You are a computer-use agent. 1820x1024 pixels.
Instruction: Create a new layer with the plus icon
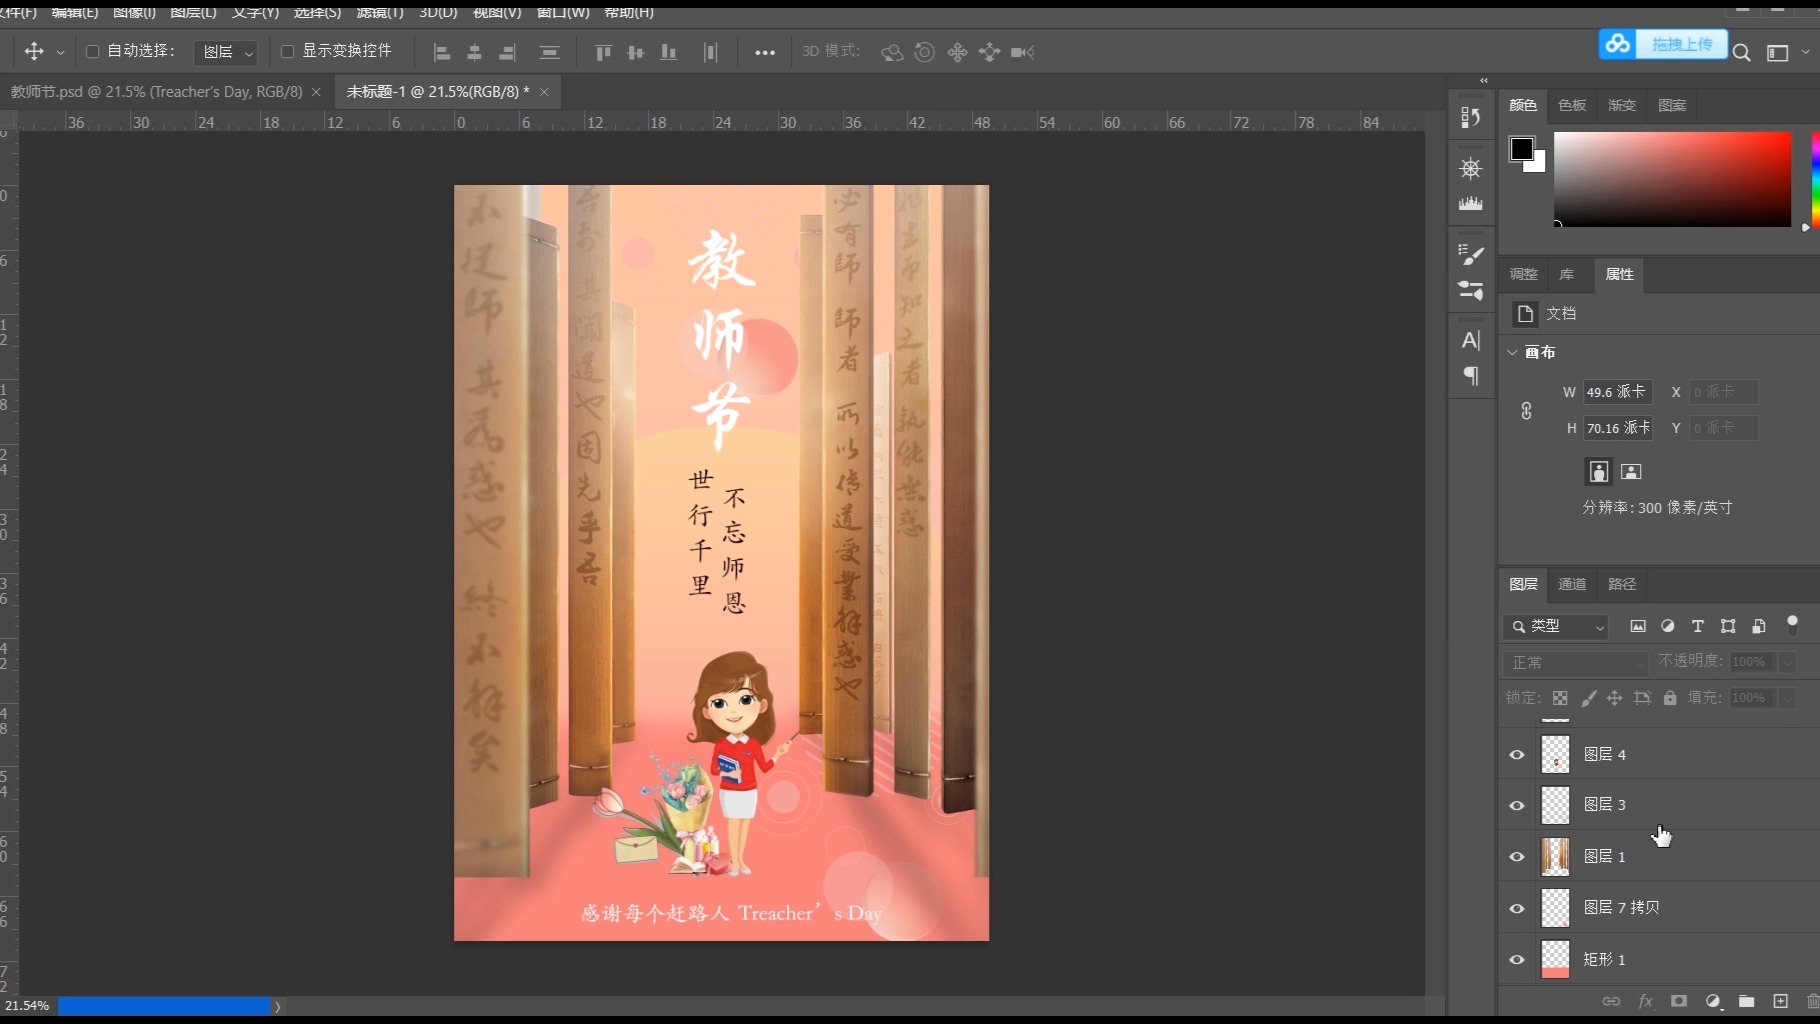[x=1781, y=1001]
